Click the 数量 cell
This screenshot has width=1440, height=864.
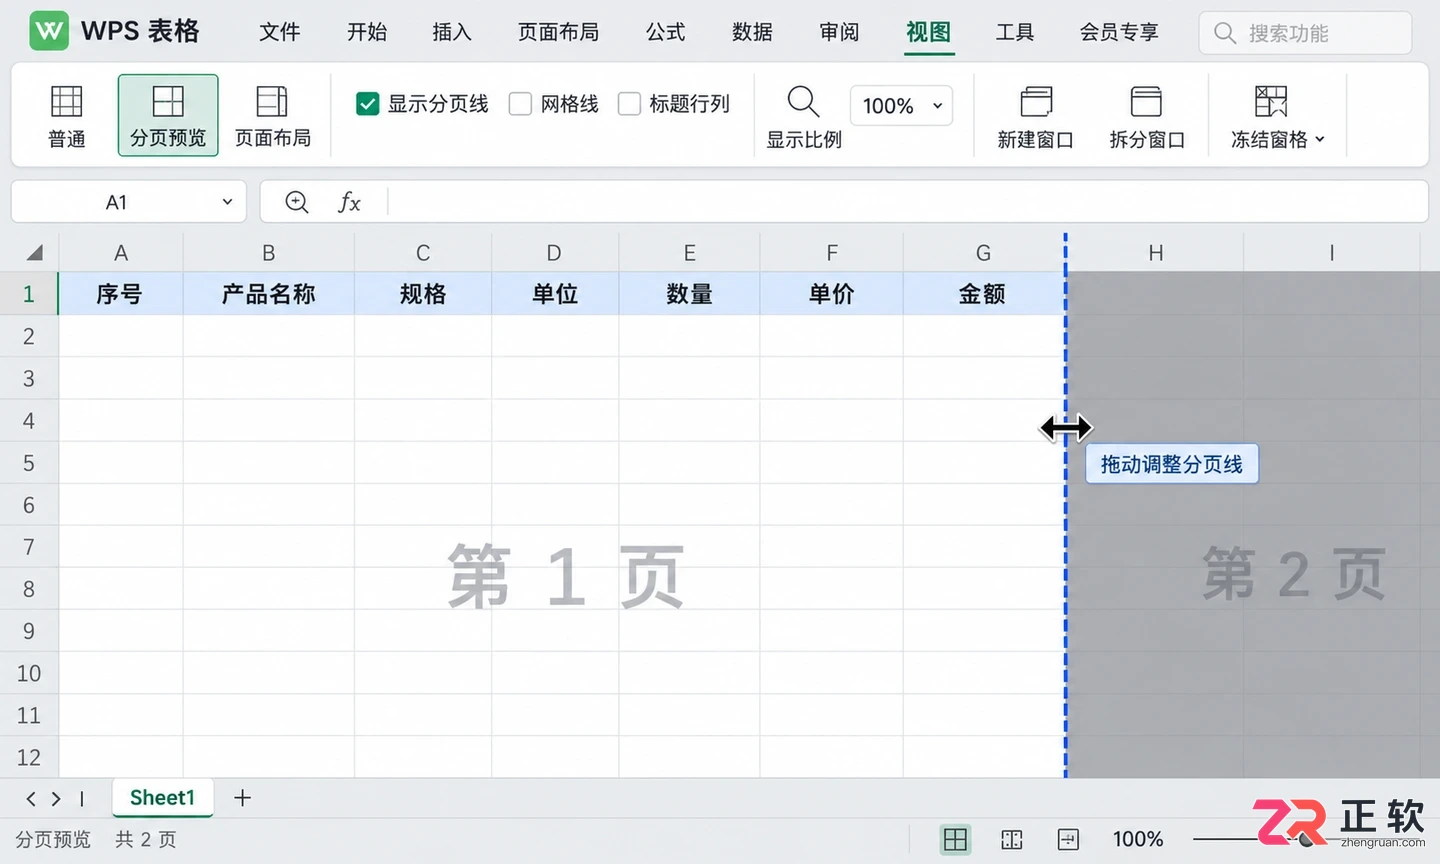tap(689, 294)
